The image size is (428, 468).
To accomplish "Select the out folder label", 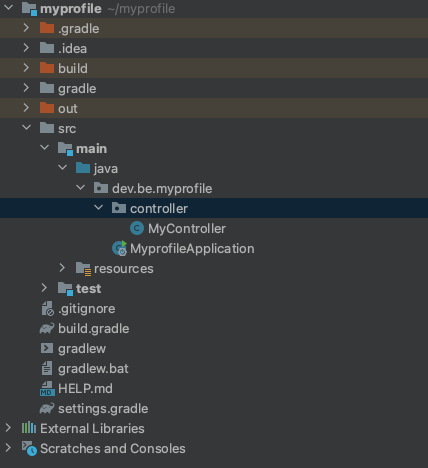I will (68, 109).
